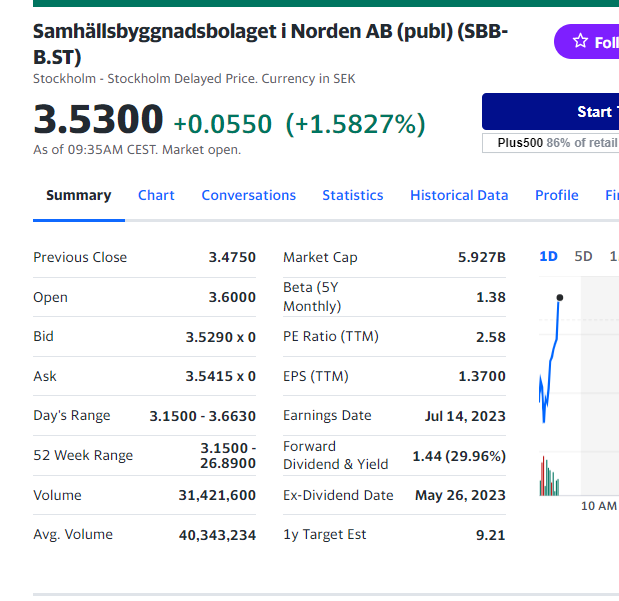Switch chart range to 5D
619x601 pixels.
583,256
